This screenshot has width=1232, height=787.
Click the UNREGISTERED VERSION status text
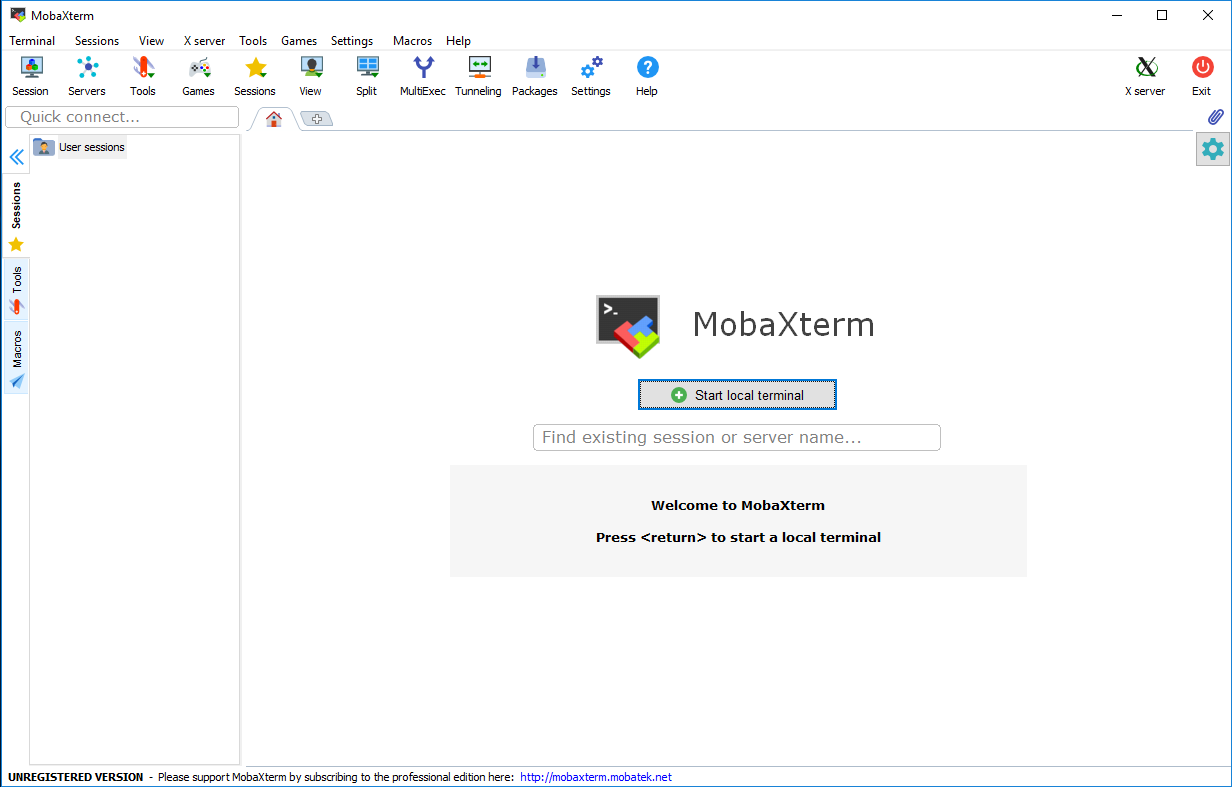click(76, 777)
